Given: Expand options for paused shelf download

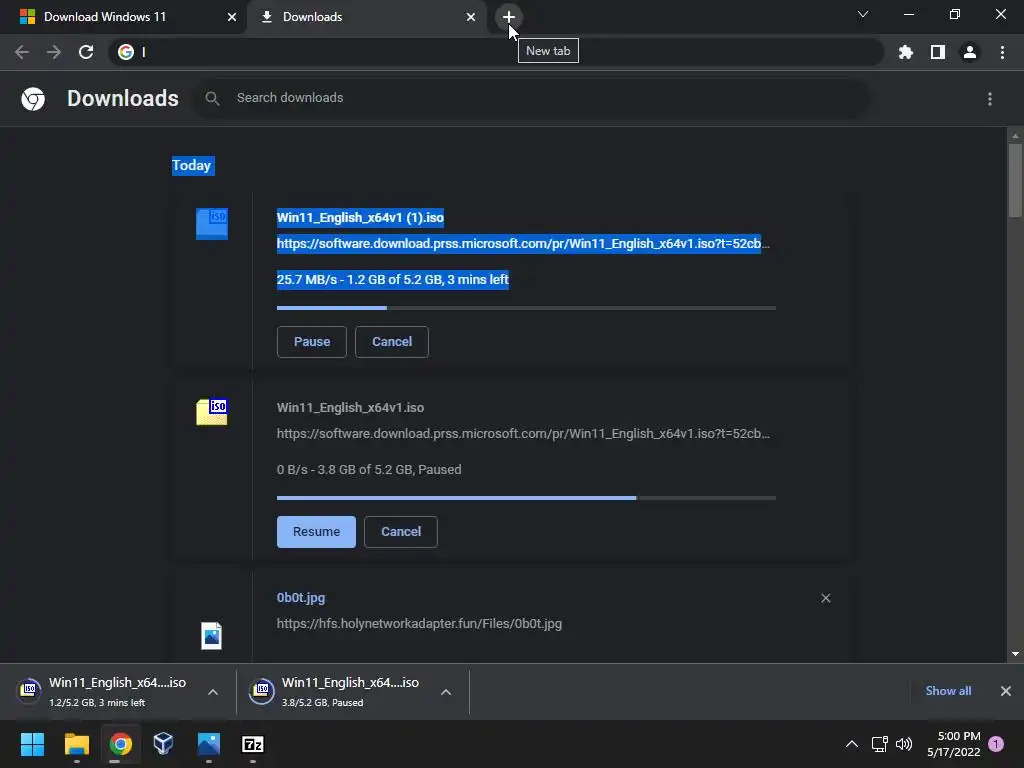Looking at the screenshot, I should point(446,692).
